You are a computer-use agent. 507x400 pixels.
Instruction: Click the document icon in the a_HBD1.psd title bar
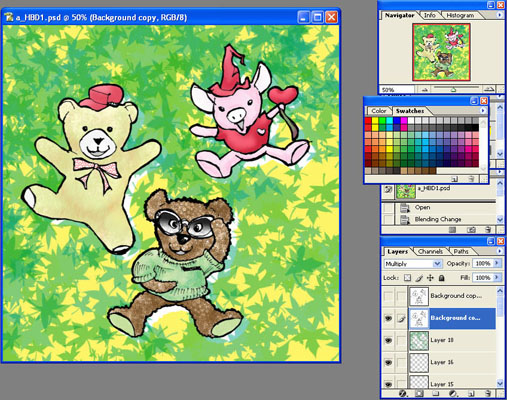click(9, 17)
